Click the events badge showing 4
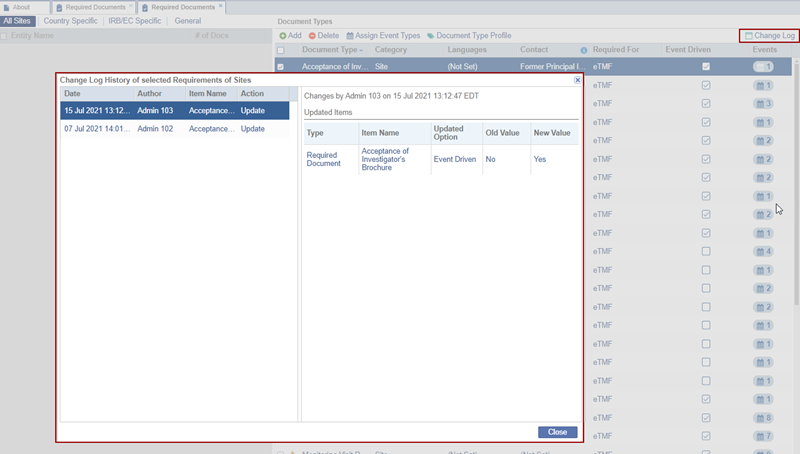Screen dimensions: 800x454 point(764,251)
